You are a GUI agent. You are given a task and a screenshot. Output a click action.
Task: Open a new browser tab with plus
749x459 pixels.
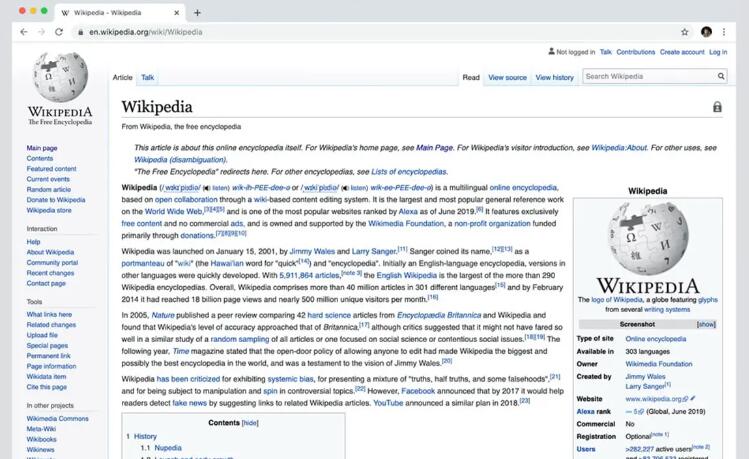tap(197, 13)
